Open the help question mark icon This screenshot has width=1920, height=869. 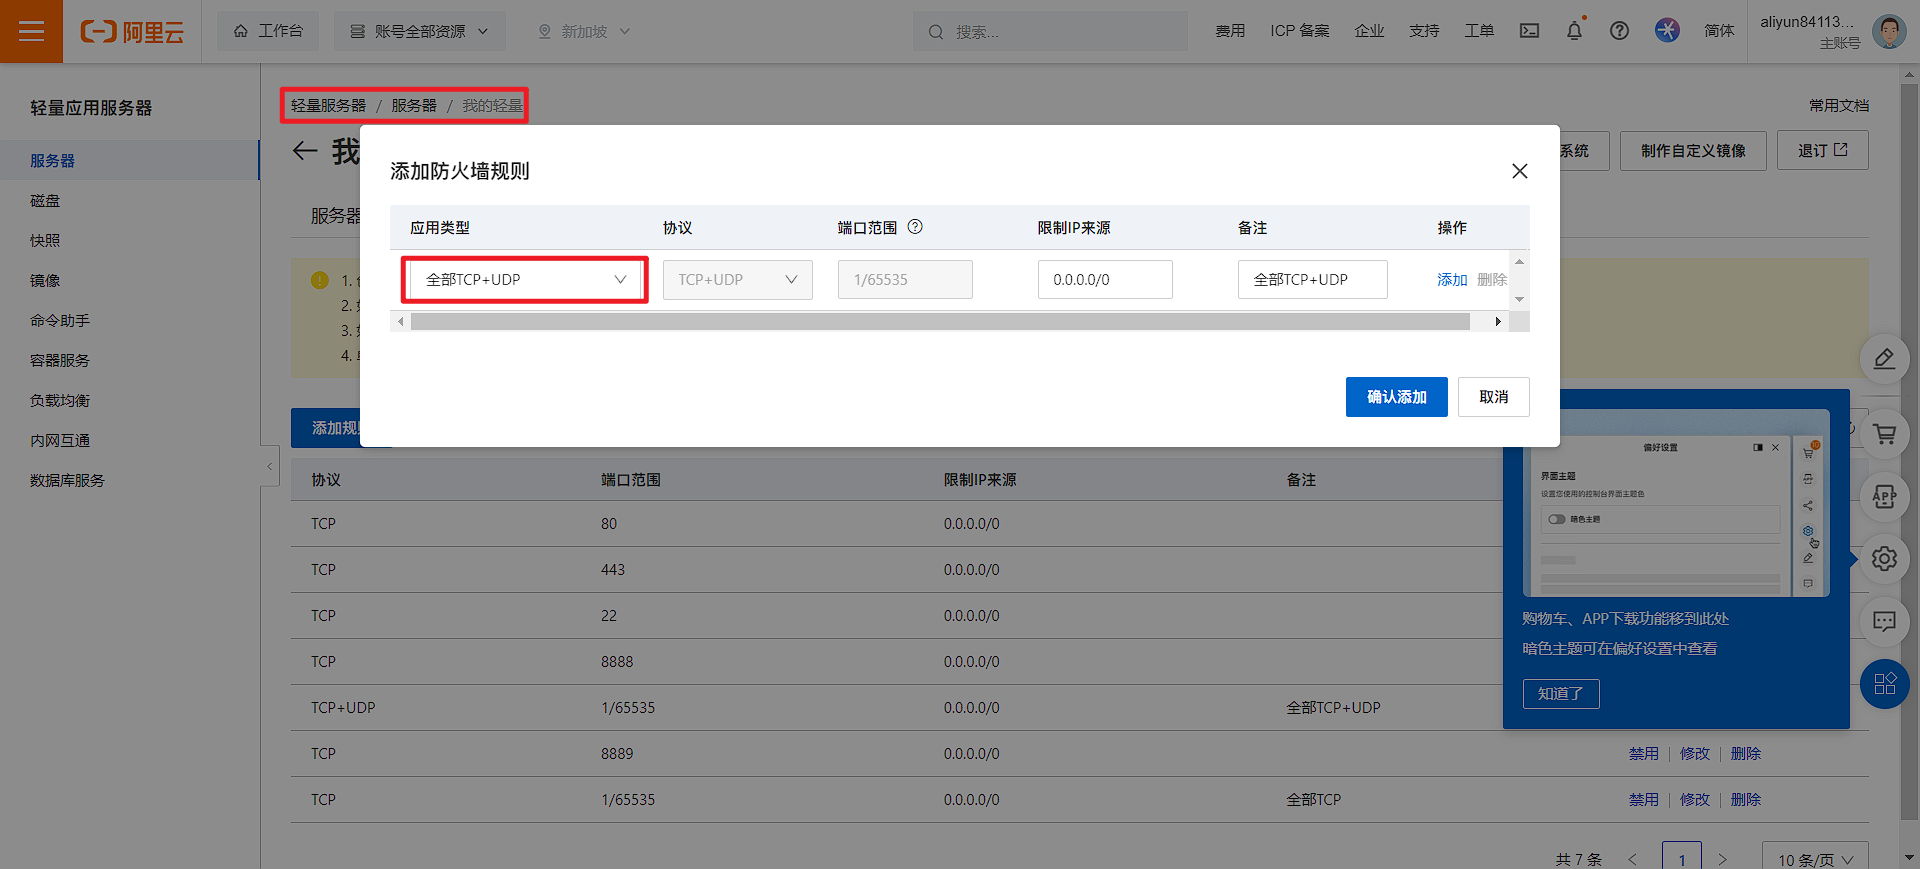[x=1619, y=31]
